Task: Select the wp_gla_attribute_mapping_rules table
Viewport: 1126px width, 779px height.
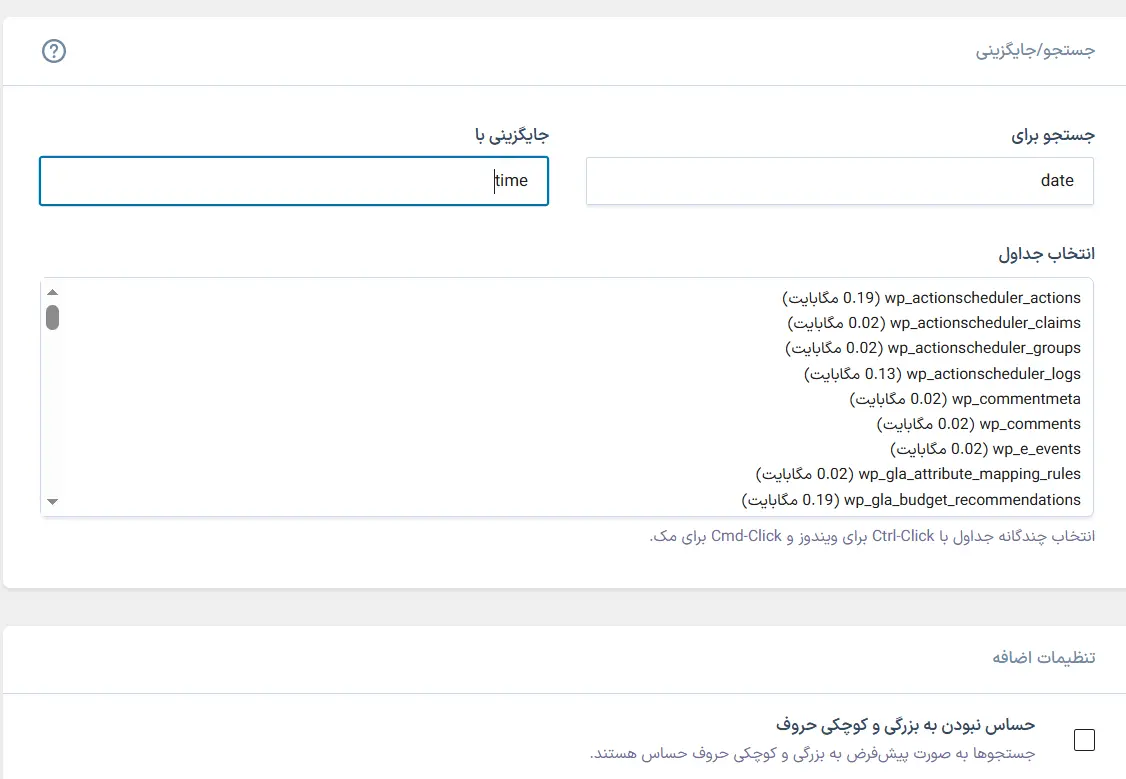Action: coord(918,474)
